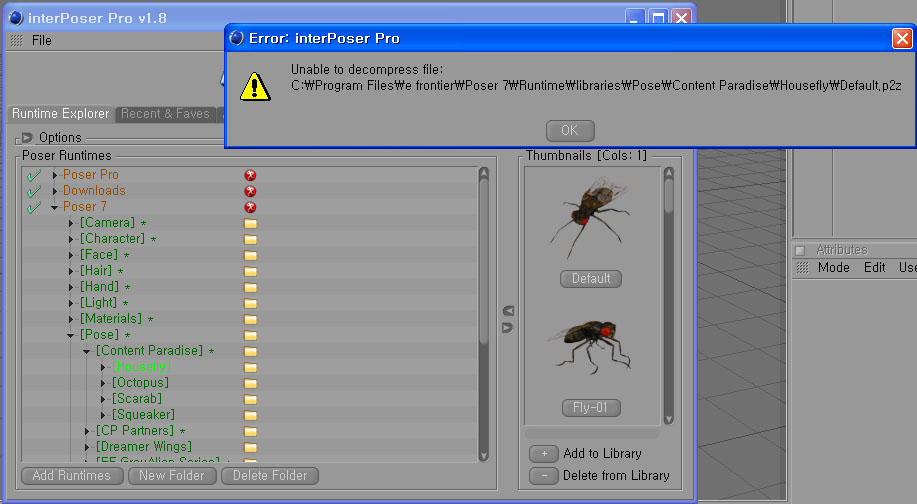Screen dimensions: 917x504
Task: Click the folder icon in the [Materials] row
Action: click(x=250, y=319)
